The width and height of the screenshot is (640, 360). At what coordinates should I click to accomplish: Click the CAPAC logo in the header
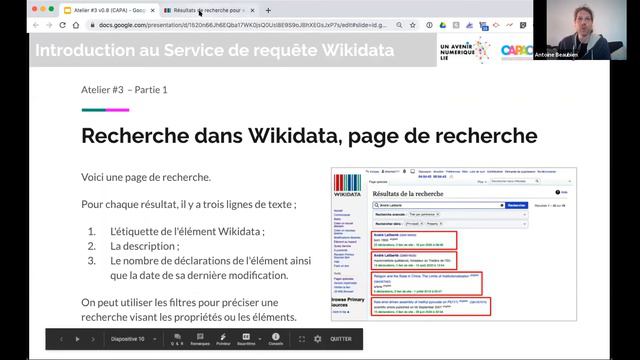[x=517, y=50]
